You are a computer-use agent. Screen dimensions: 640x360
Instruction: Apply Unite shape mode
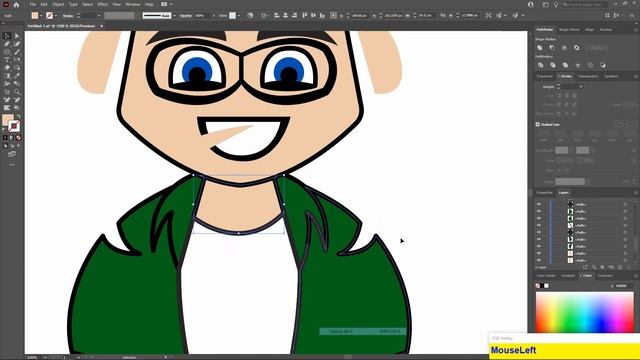[540, 48]
